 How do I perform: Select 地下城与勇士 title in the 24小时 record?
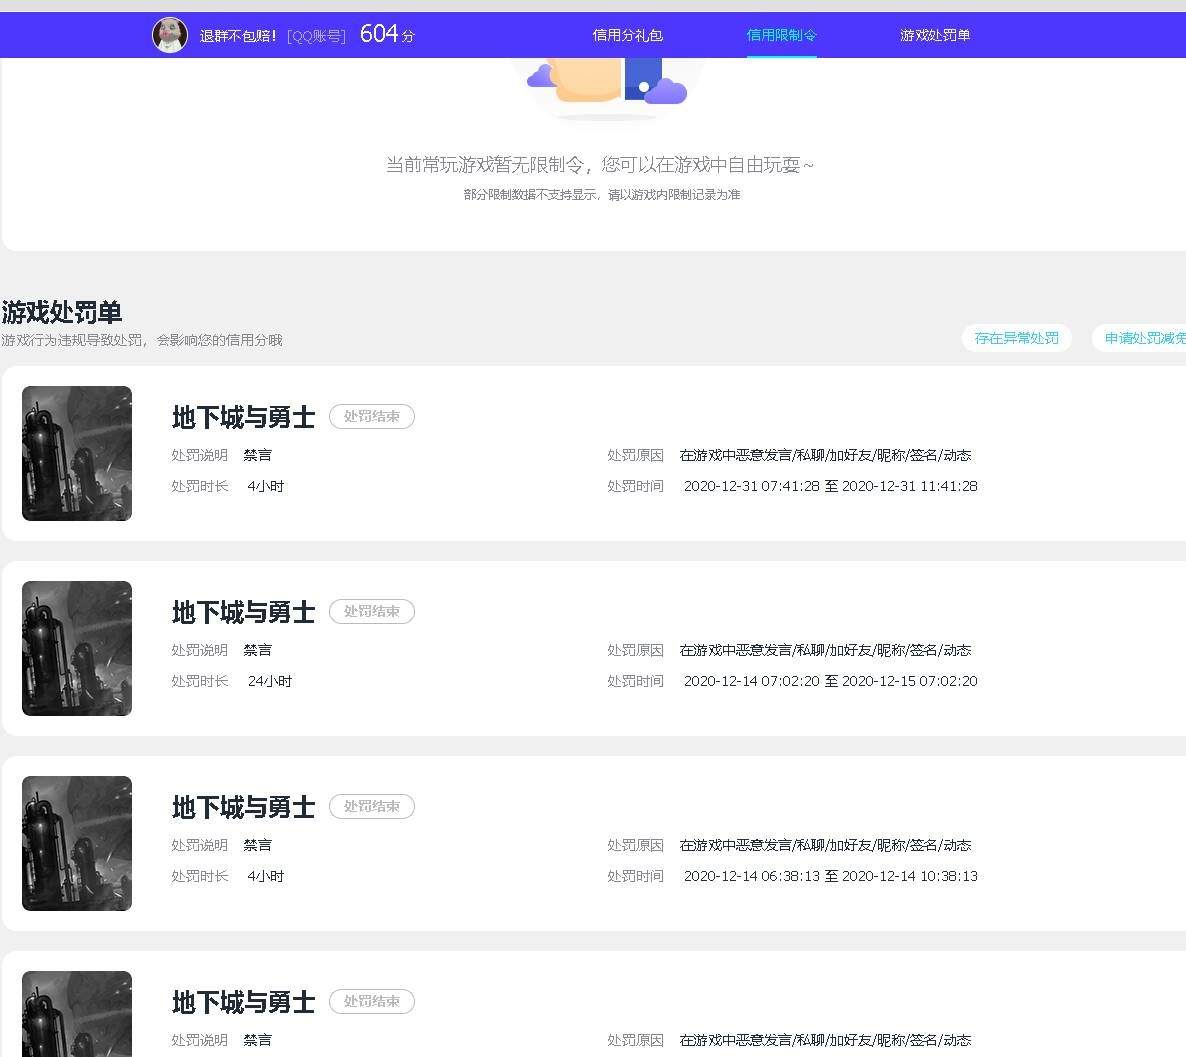244,612
